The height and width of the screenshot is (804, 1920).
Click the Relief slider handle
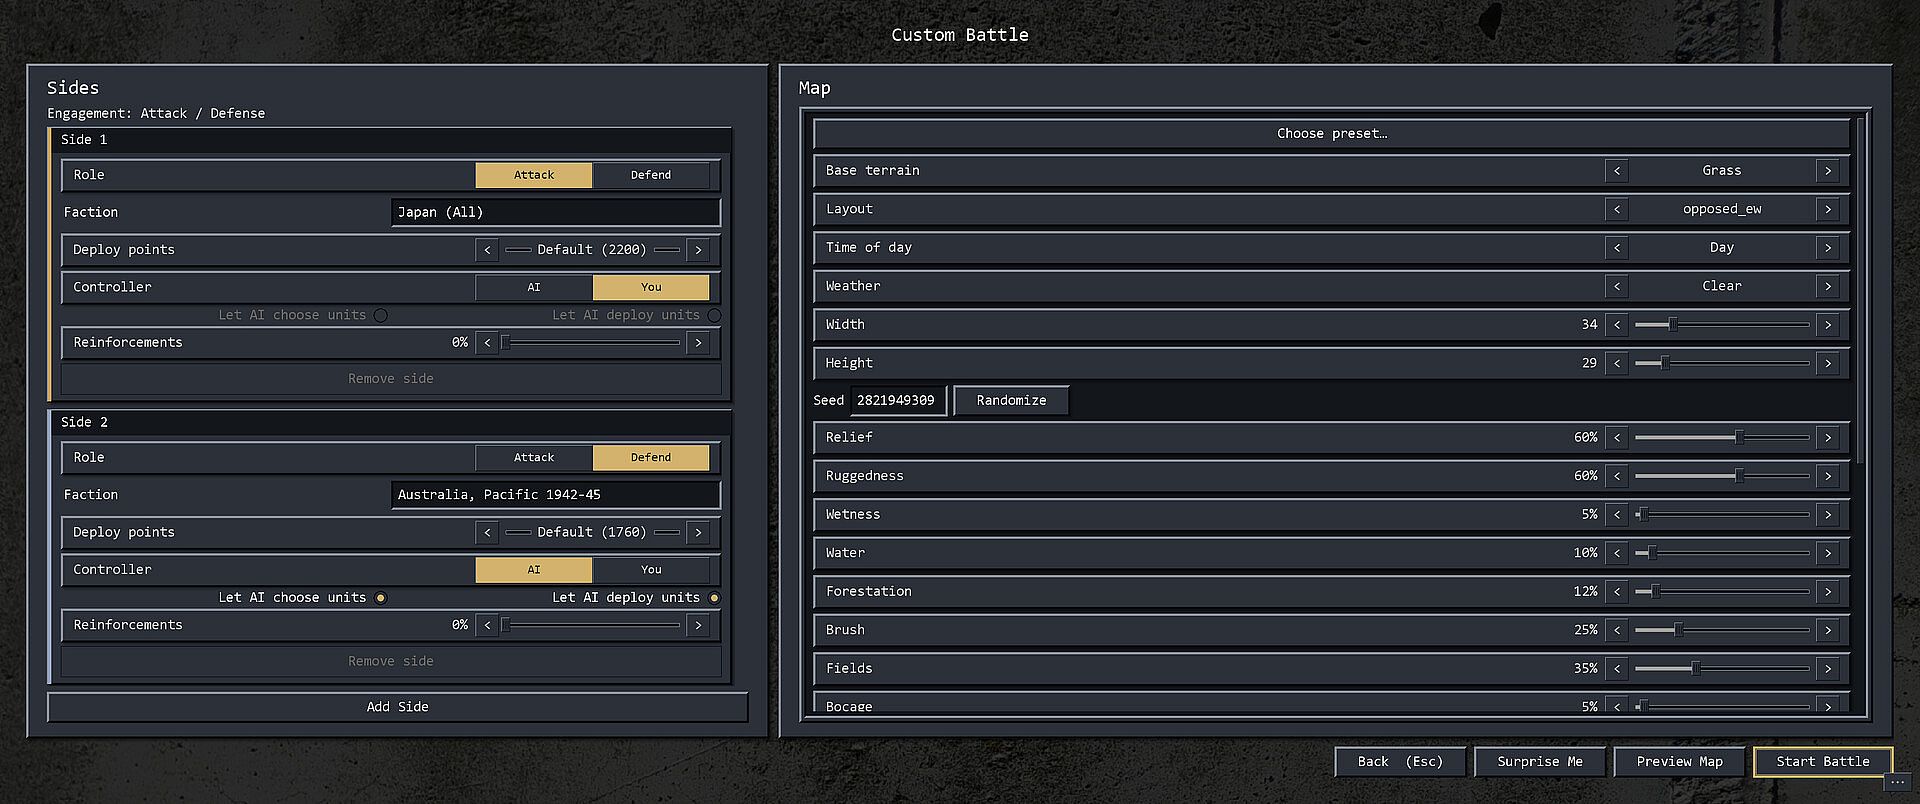pos(1739,438)
